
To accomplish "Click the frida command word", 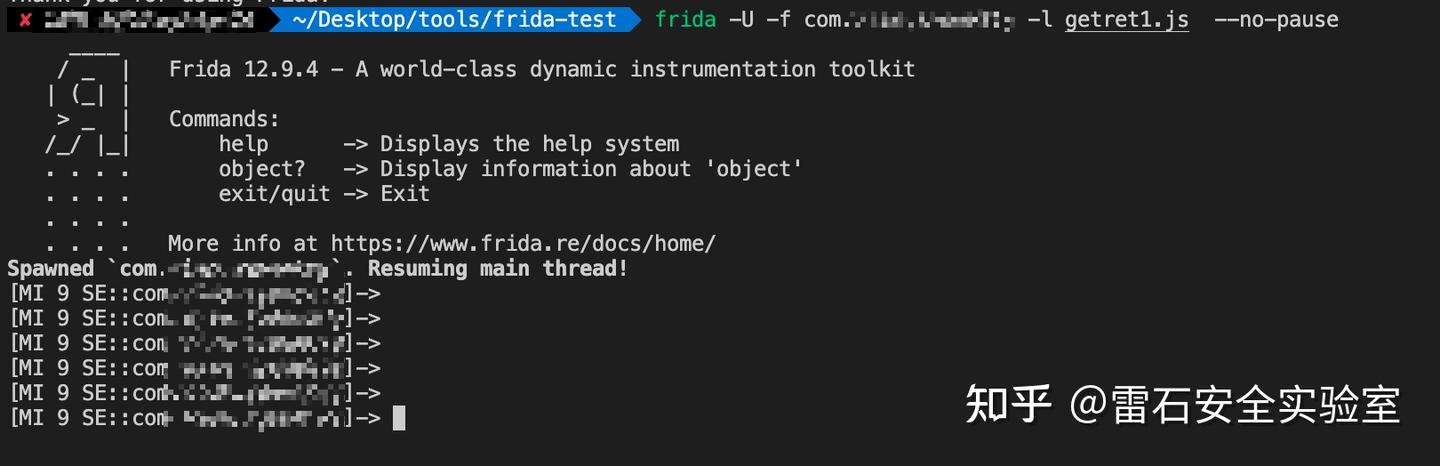I will [686, 20].
